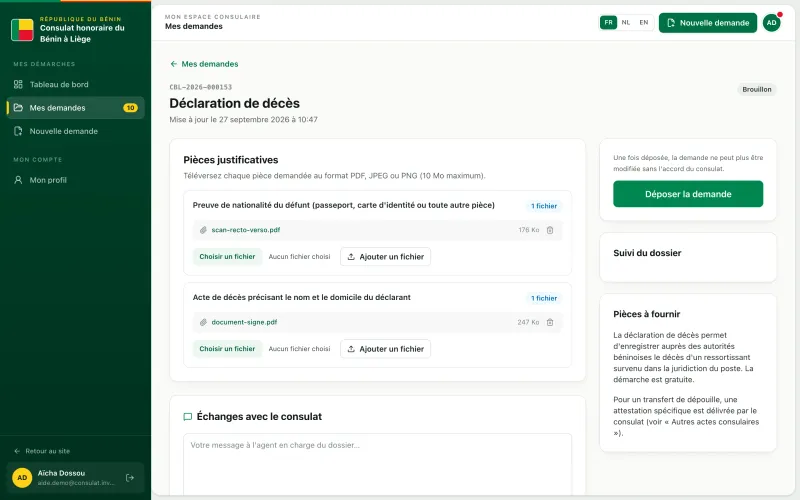
Task: Open scan-recto-verso.pdf file
Action: [246, 230]
